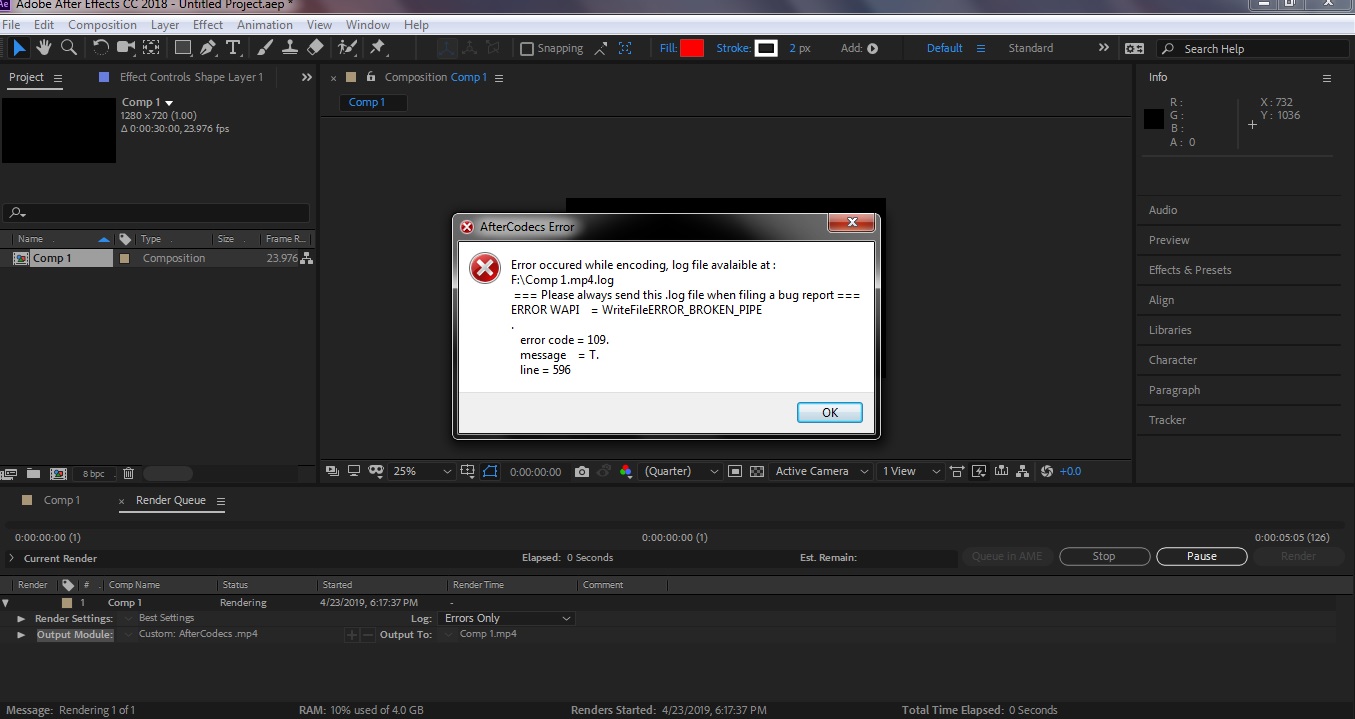Open the Active Camera dropdown
The width and height of the screenshot is (1355, 719).
pos(822,471)
